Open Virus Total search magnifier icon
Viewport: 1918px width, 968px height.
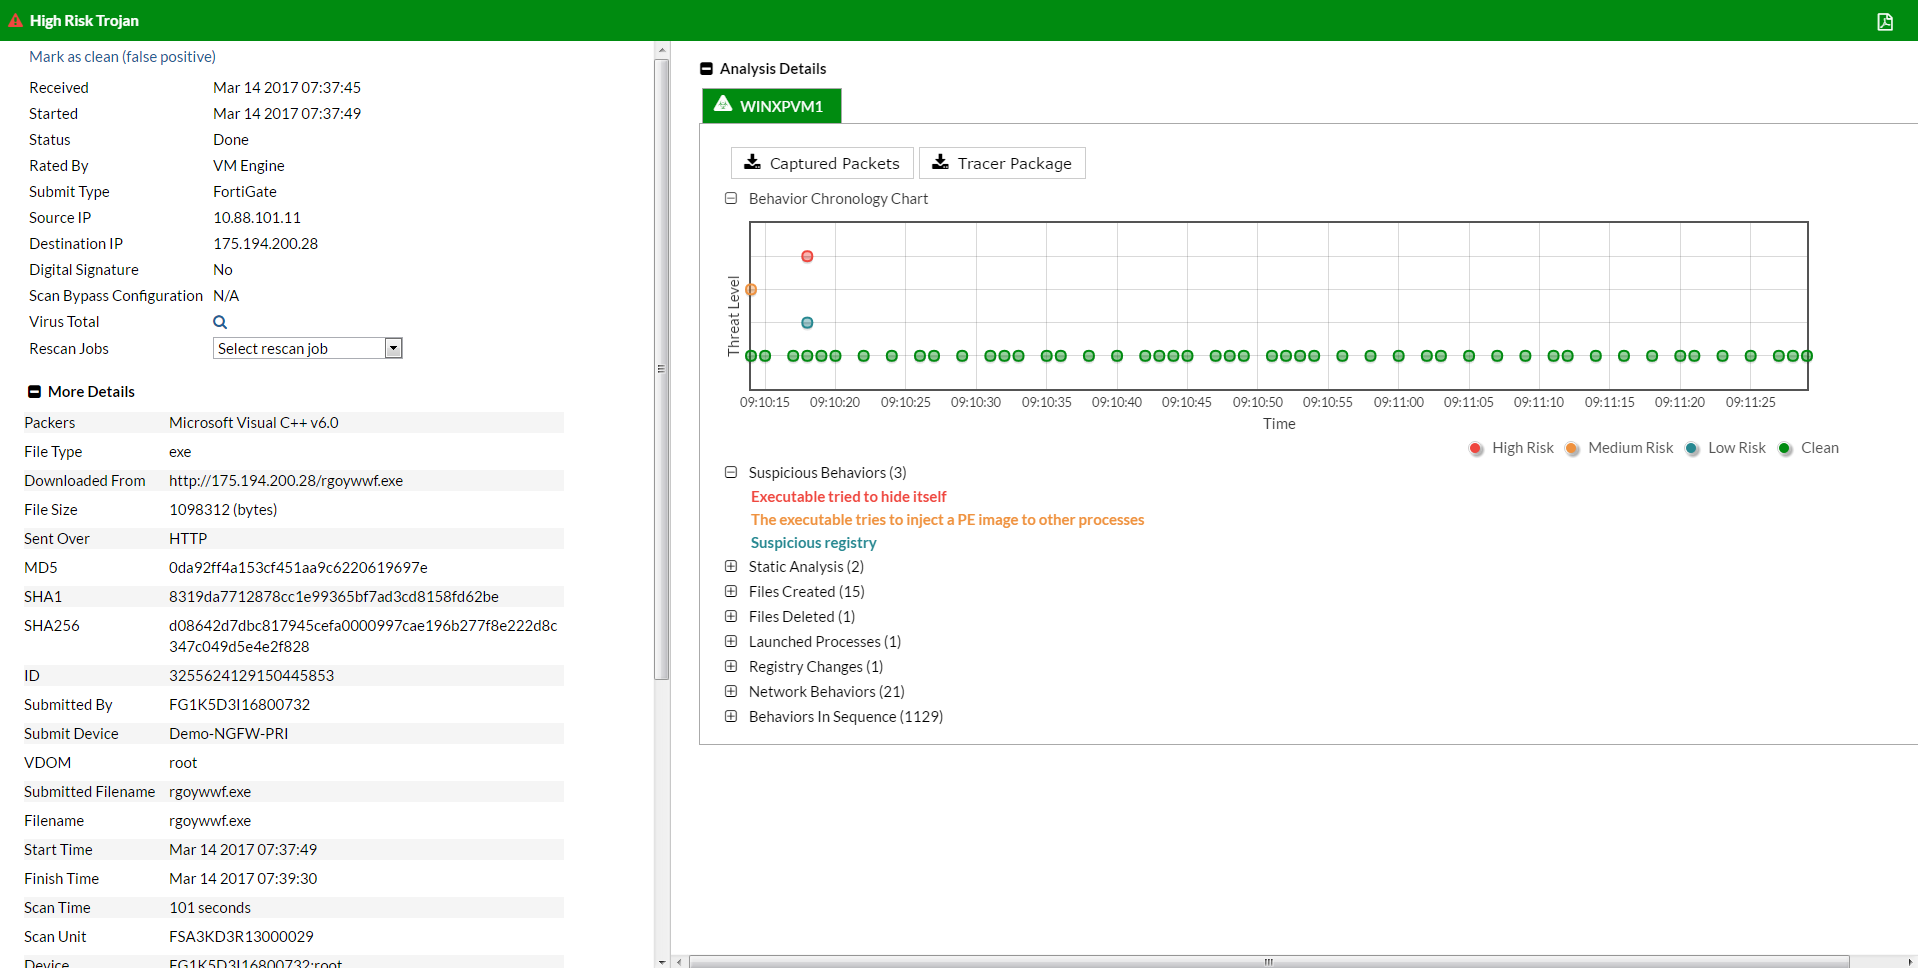pos(220,322)
